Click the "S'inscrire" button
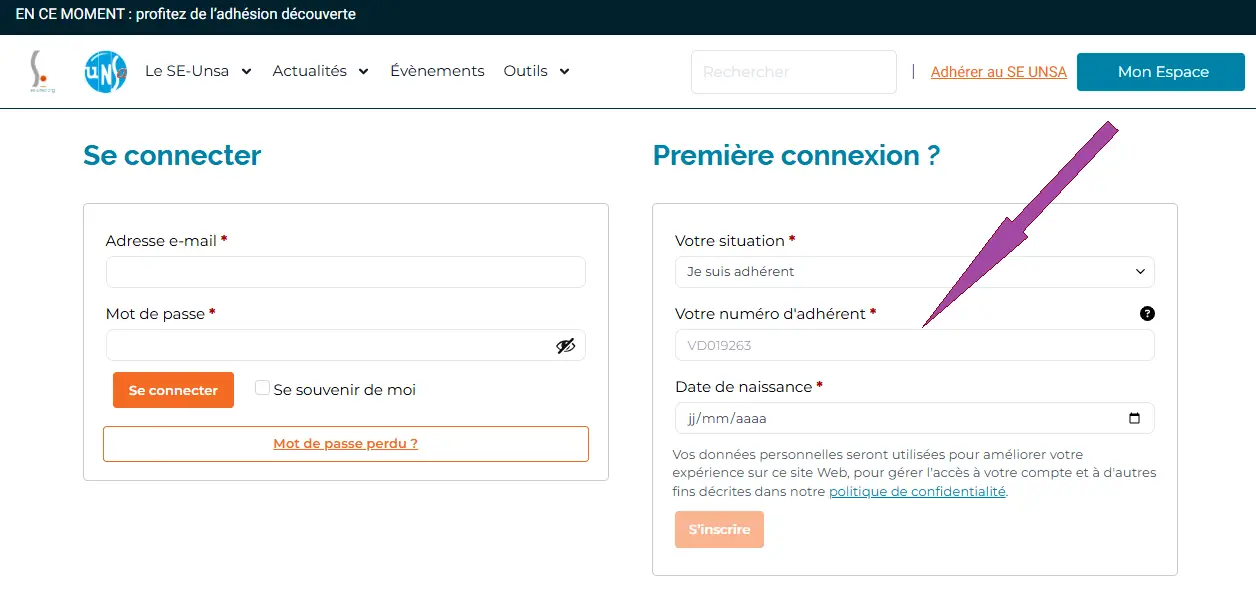Image resolution: width=1256 pixels, height=601 pixels. click(x=719, y=530)
